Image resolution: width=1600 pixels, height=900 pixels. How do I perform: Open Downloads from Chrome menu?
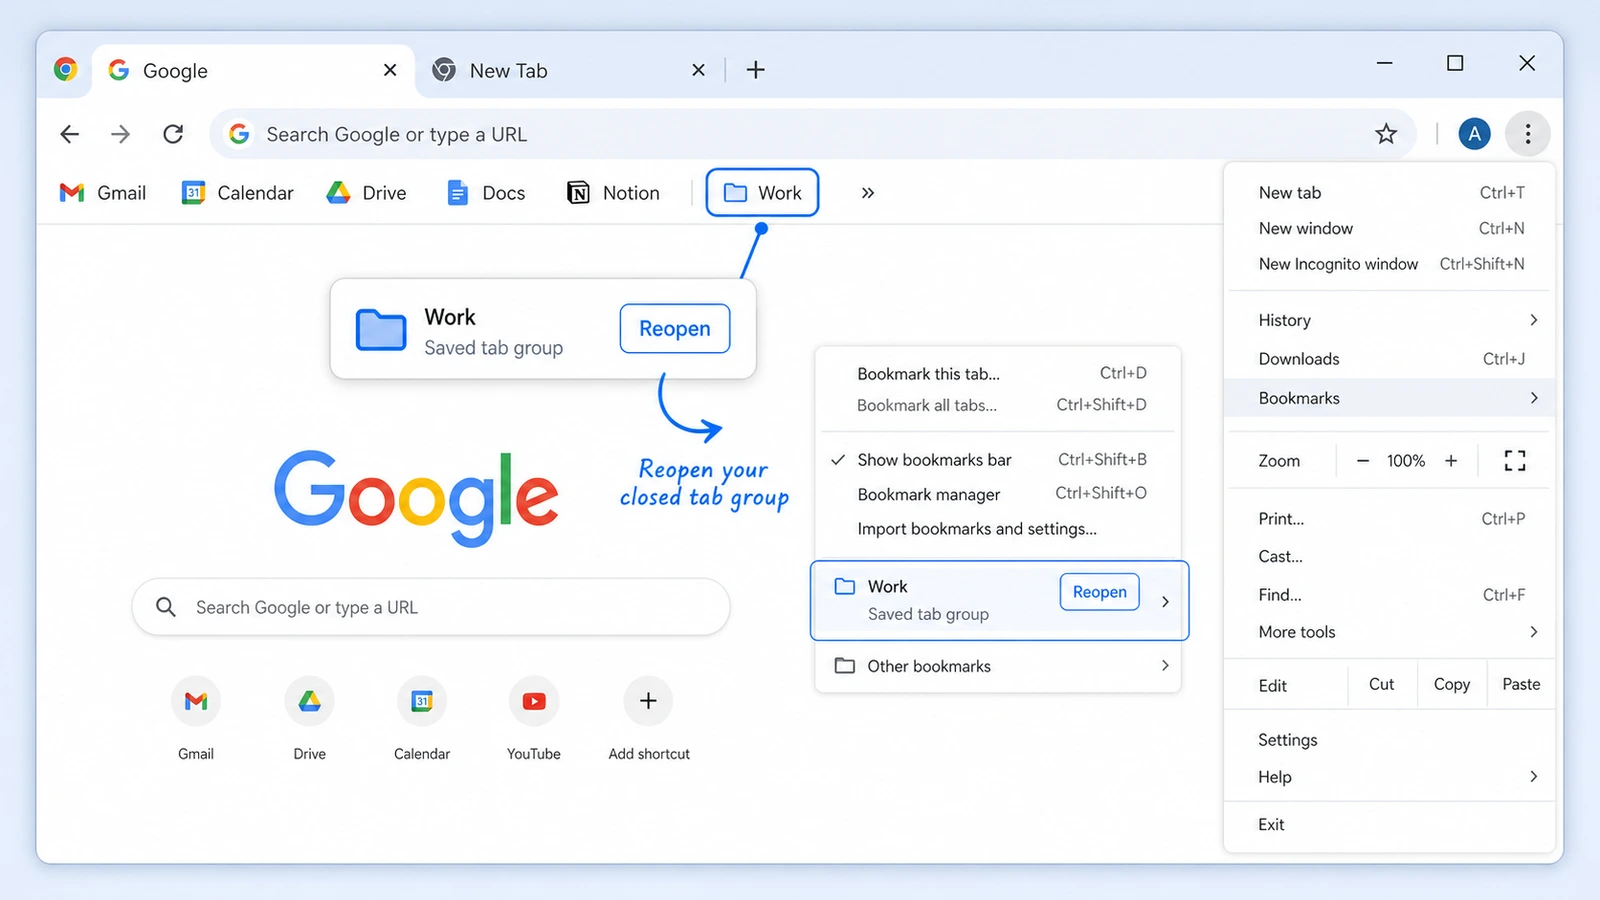click(x=1390, y=359)
